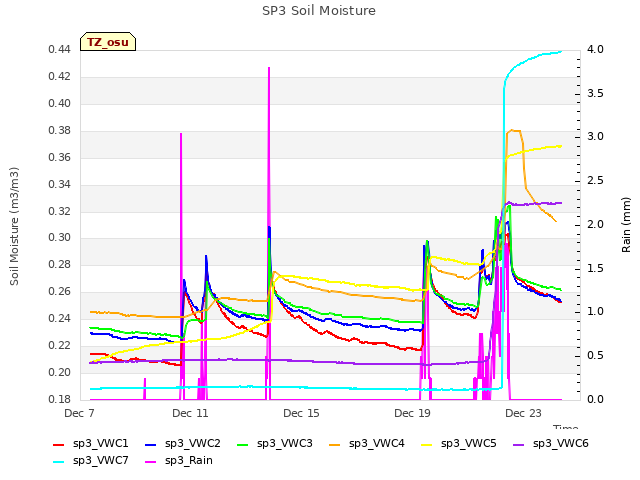
Task: Select the sp3_VWC3 legend entry
Action: (275, 443)
